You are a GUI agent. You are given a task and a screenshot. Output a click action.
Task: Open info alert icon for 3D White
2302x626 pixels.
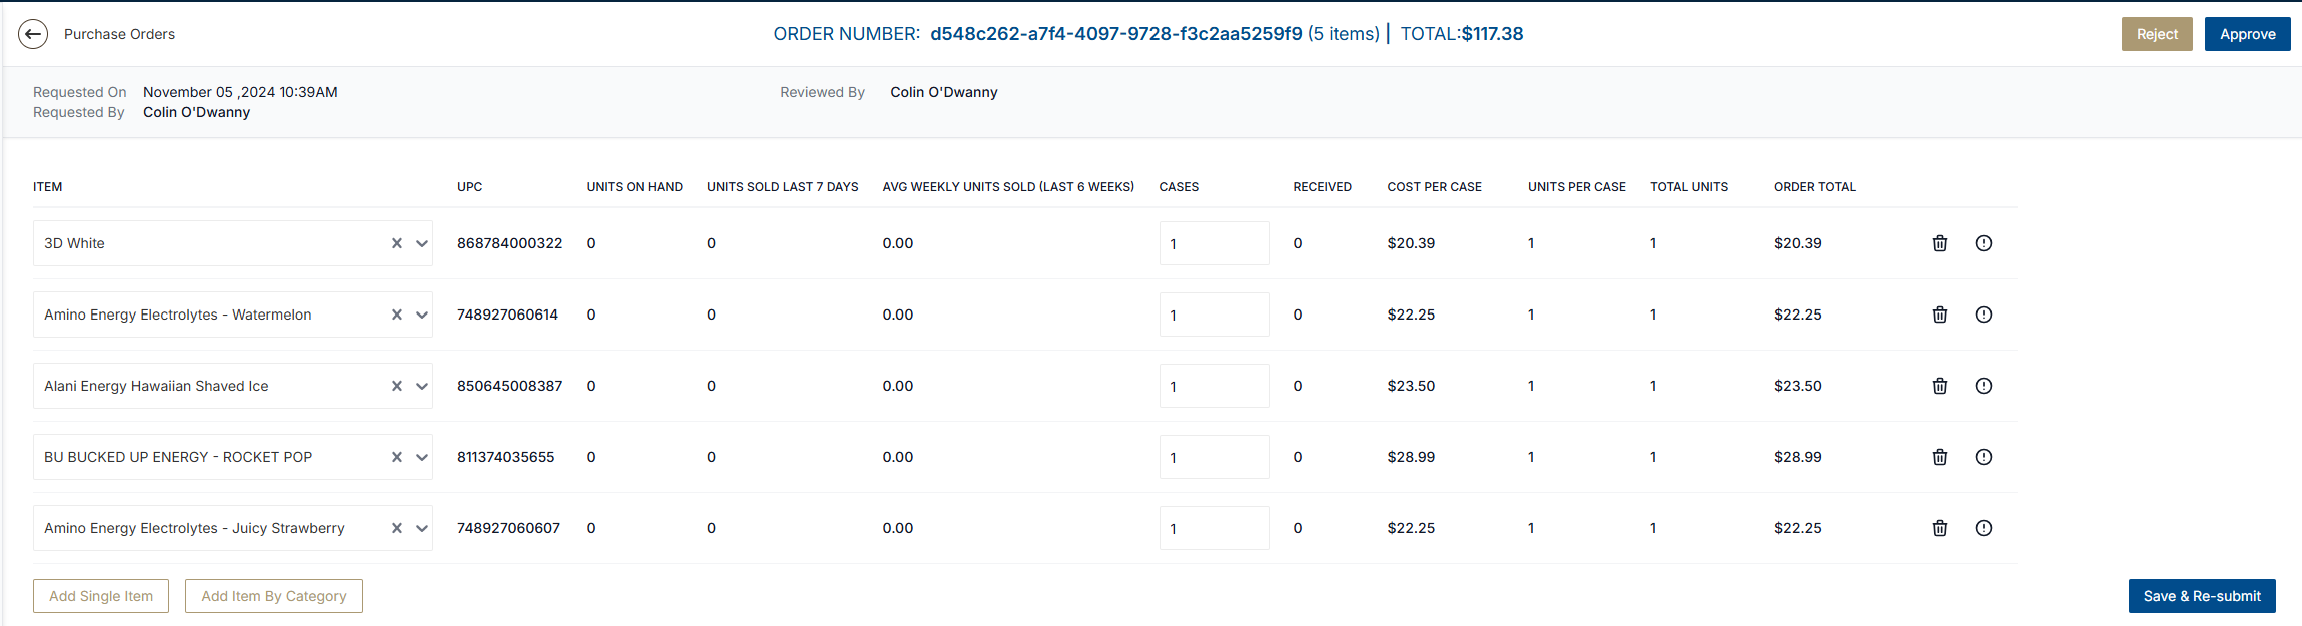(x=1983, y=243)
